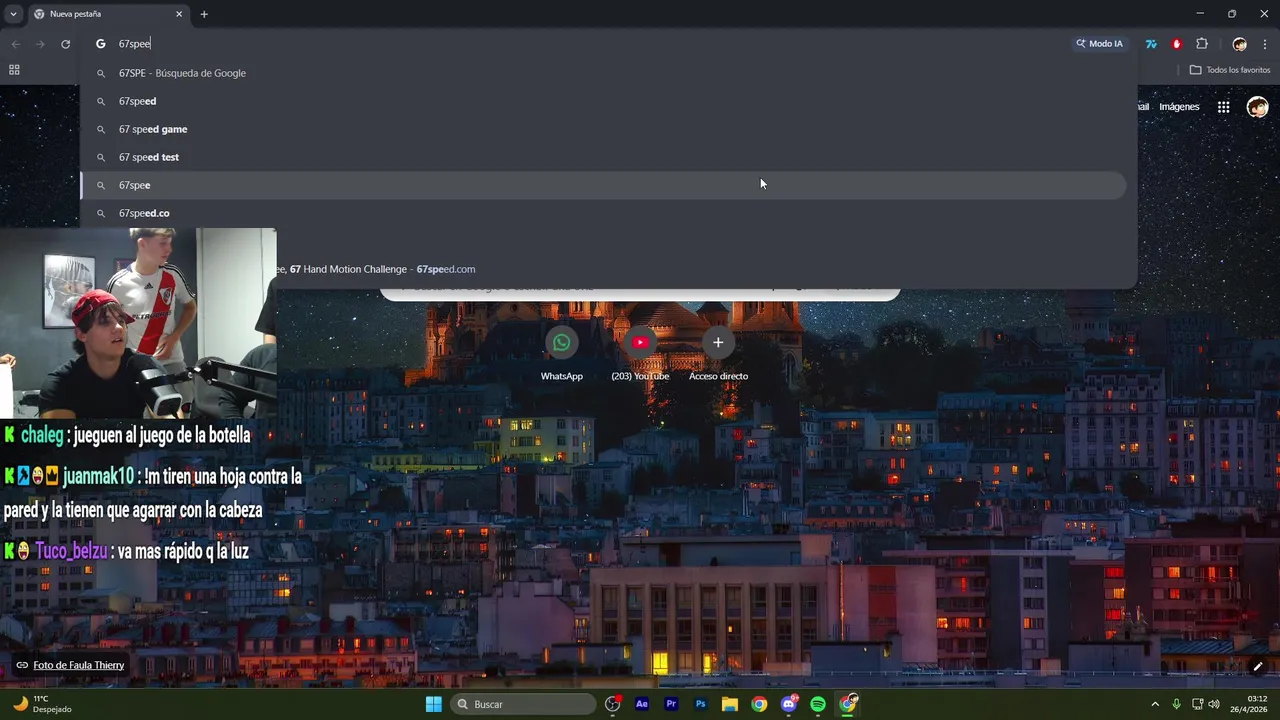Open the network tray icon
Screen dimensions: 1280x720
pos(1198,704)
